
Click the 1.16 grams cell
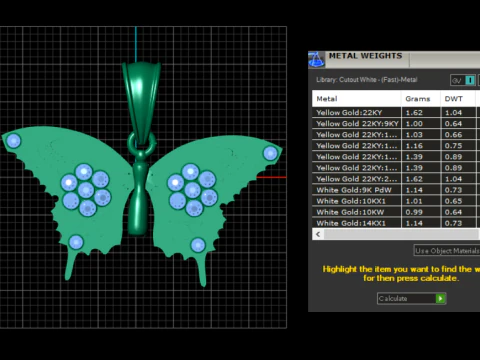[x=421, y=146]
